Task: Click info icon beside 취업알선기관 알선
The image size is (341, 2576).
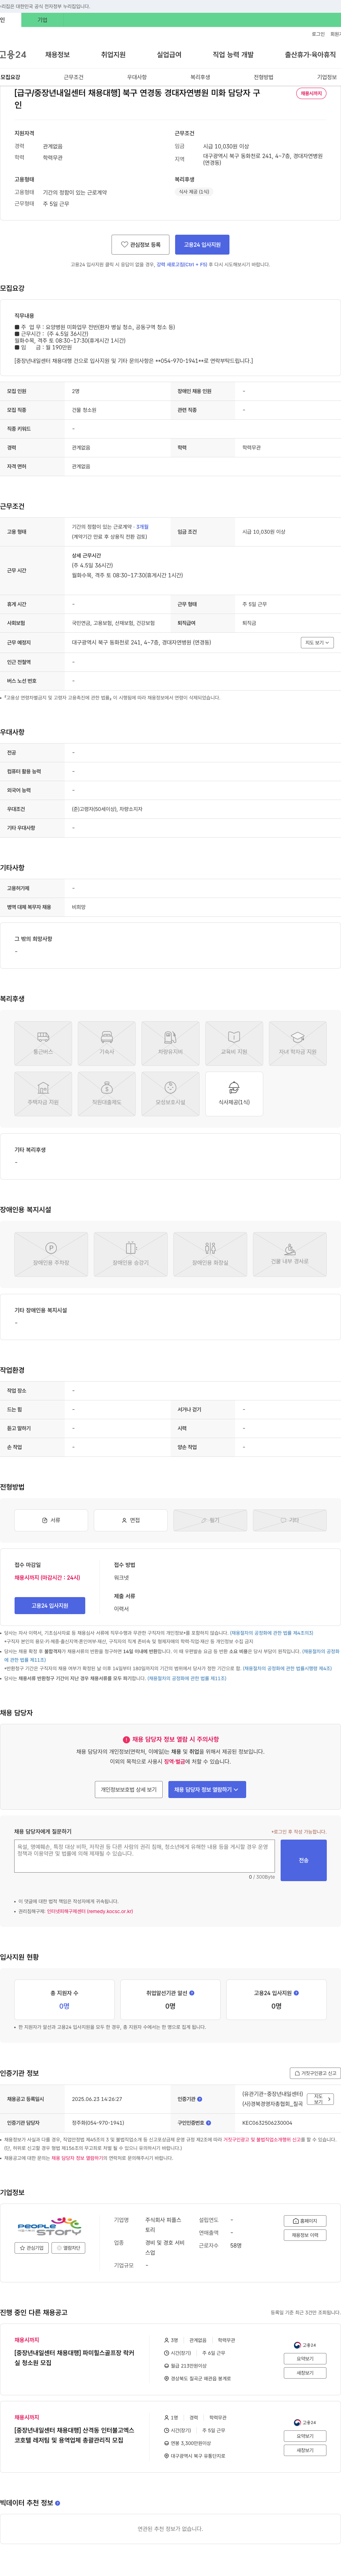Action: [x=192, y=1993]
